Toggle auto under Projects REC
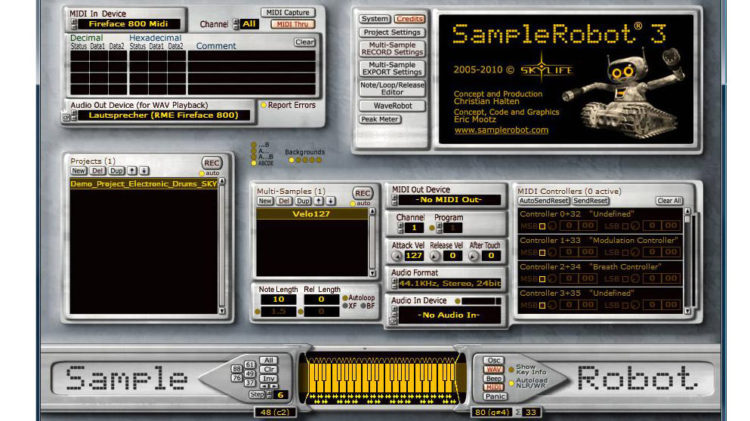 pyautogui.click(x=202, y=173)
